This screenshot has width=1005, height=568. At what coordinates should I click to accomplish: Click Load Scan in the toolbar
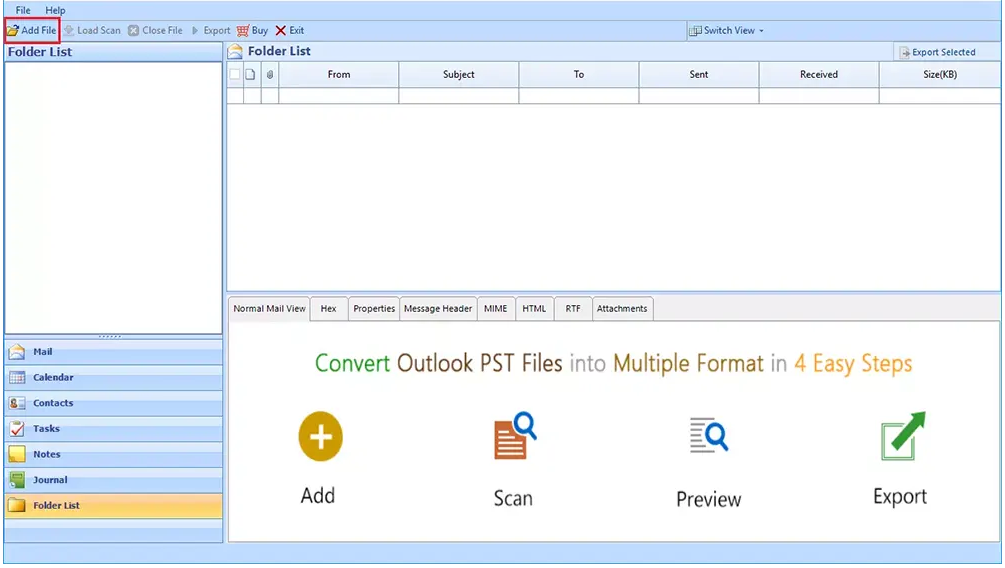tap(92, 30)
